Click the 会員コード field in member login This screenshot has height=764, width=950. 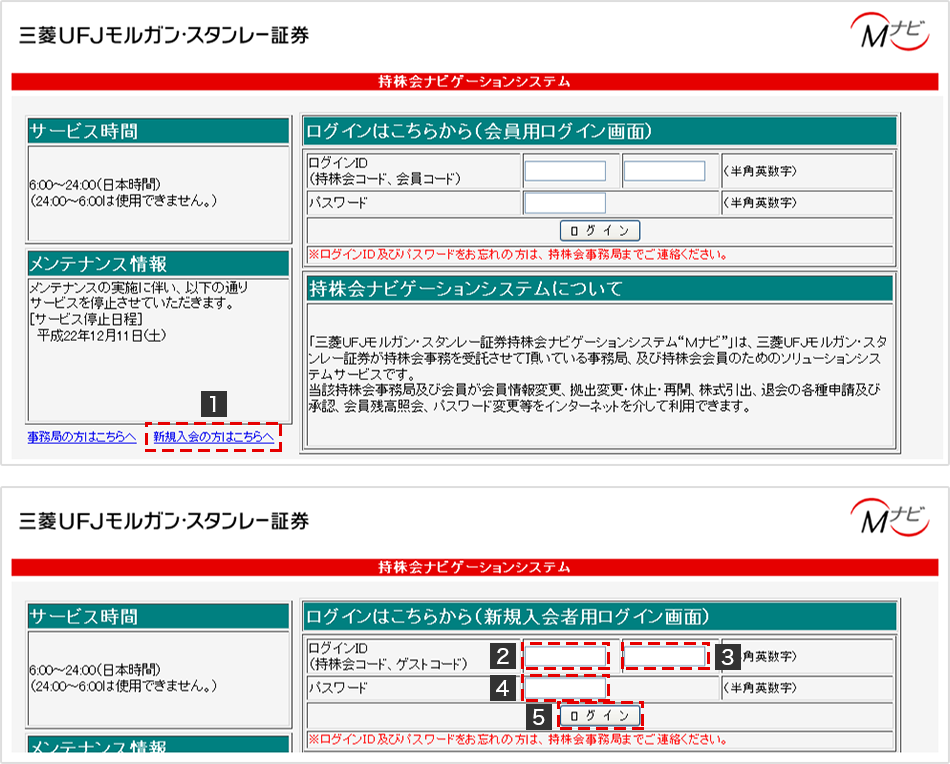(x=664, y=171)
